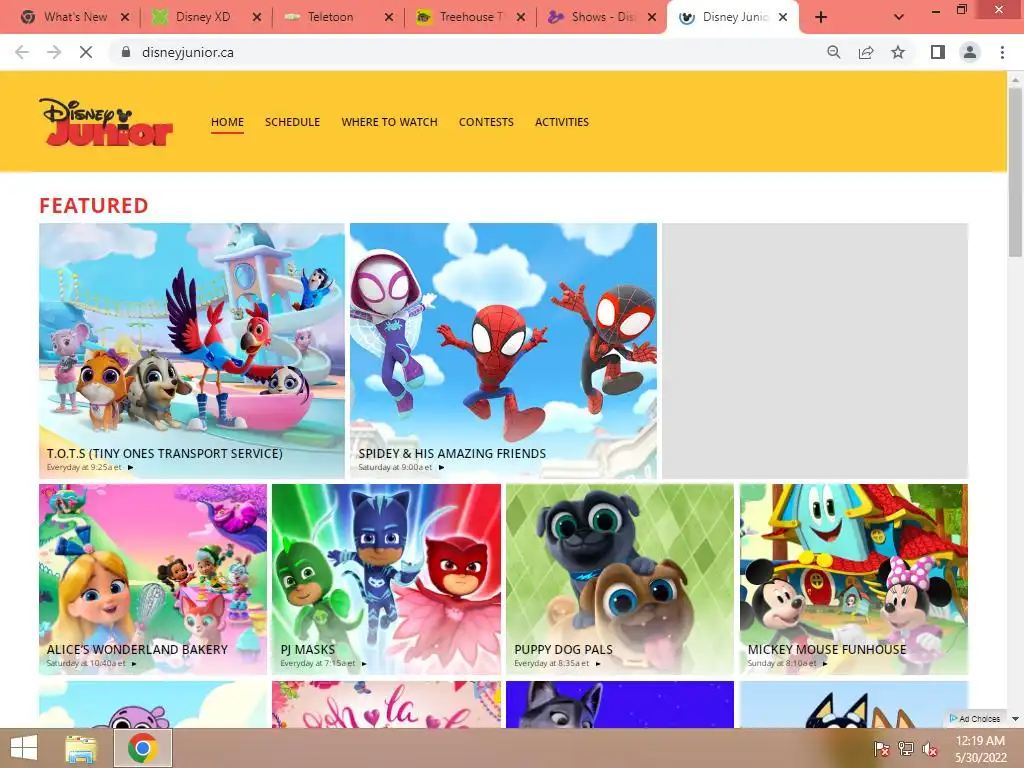The image size is (1024, 768).
Task: Close the What's New tab
Action: [125, 18]
